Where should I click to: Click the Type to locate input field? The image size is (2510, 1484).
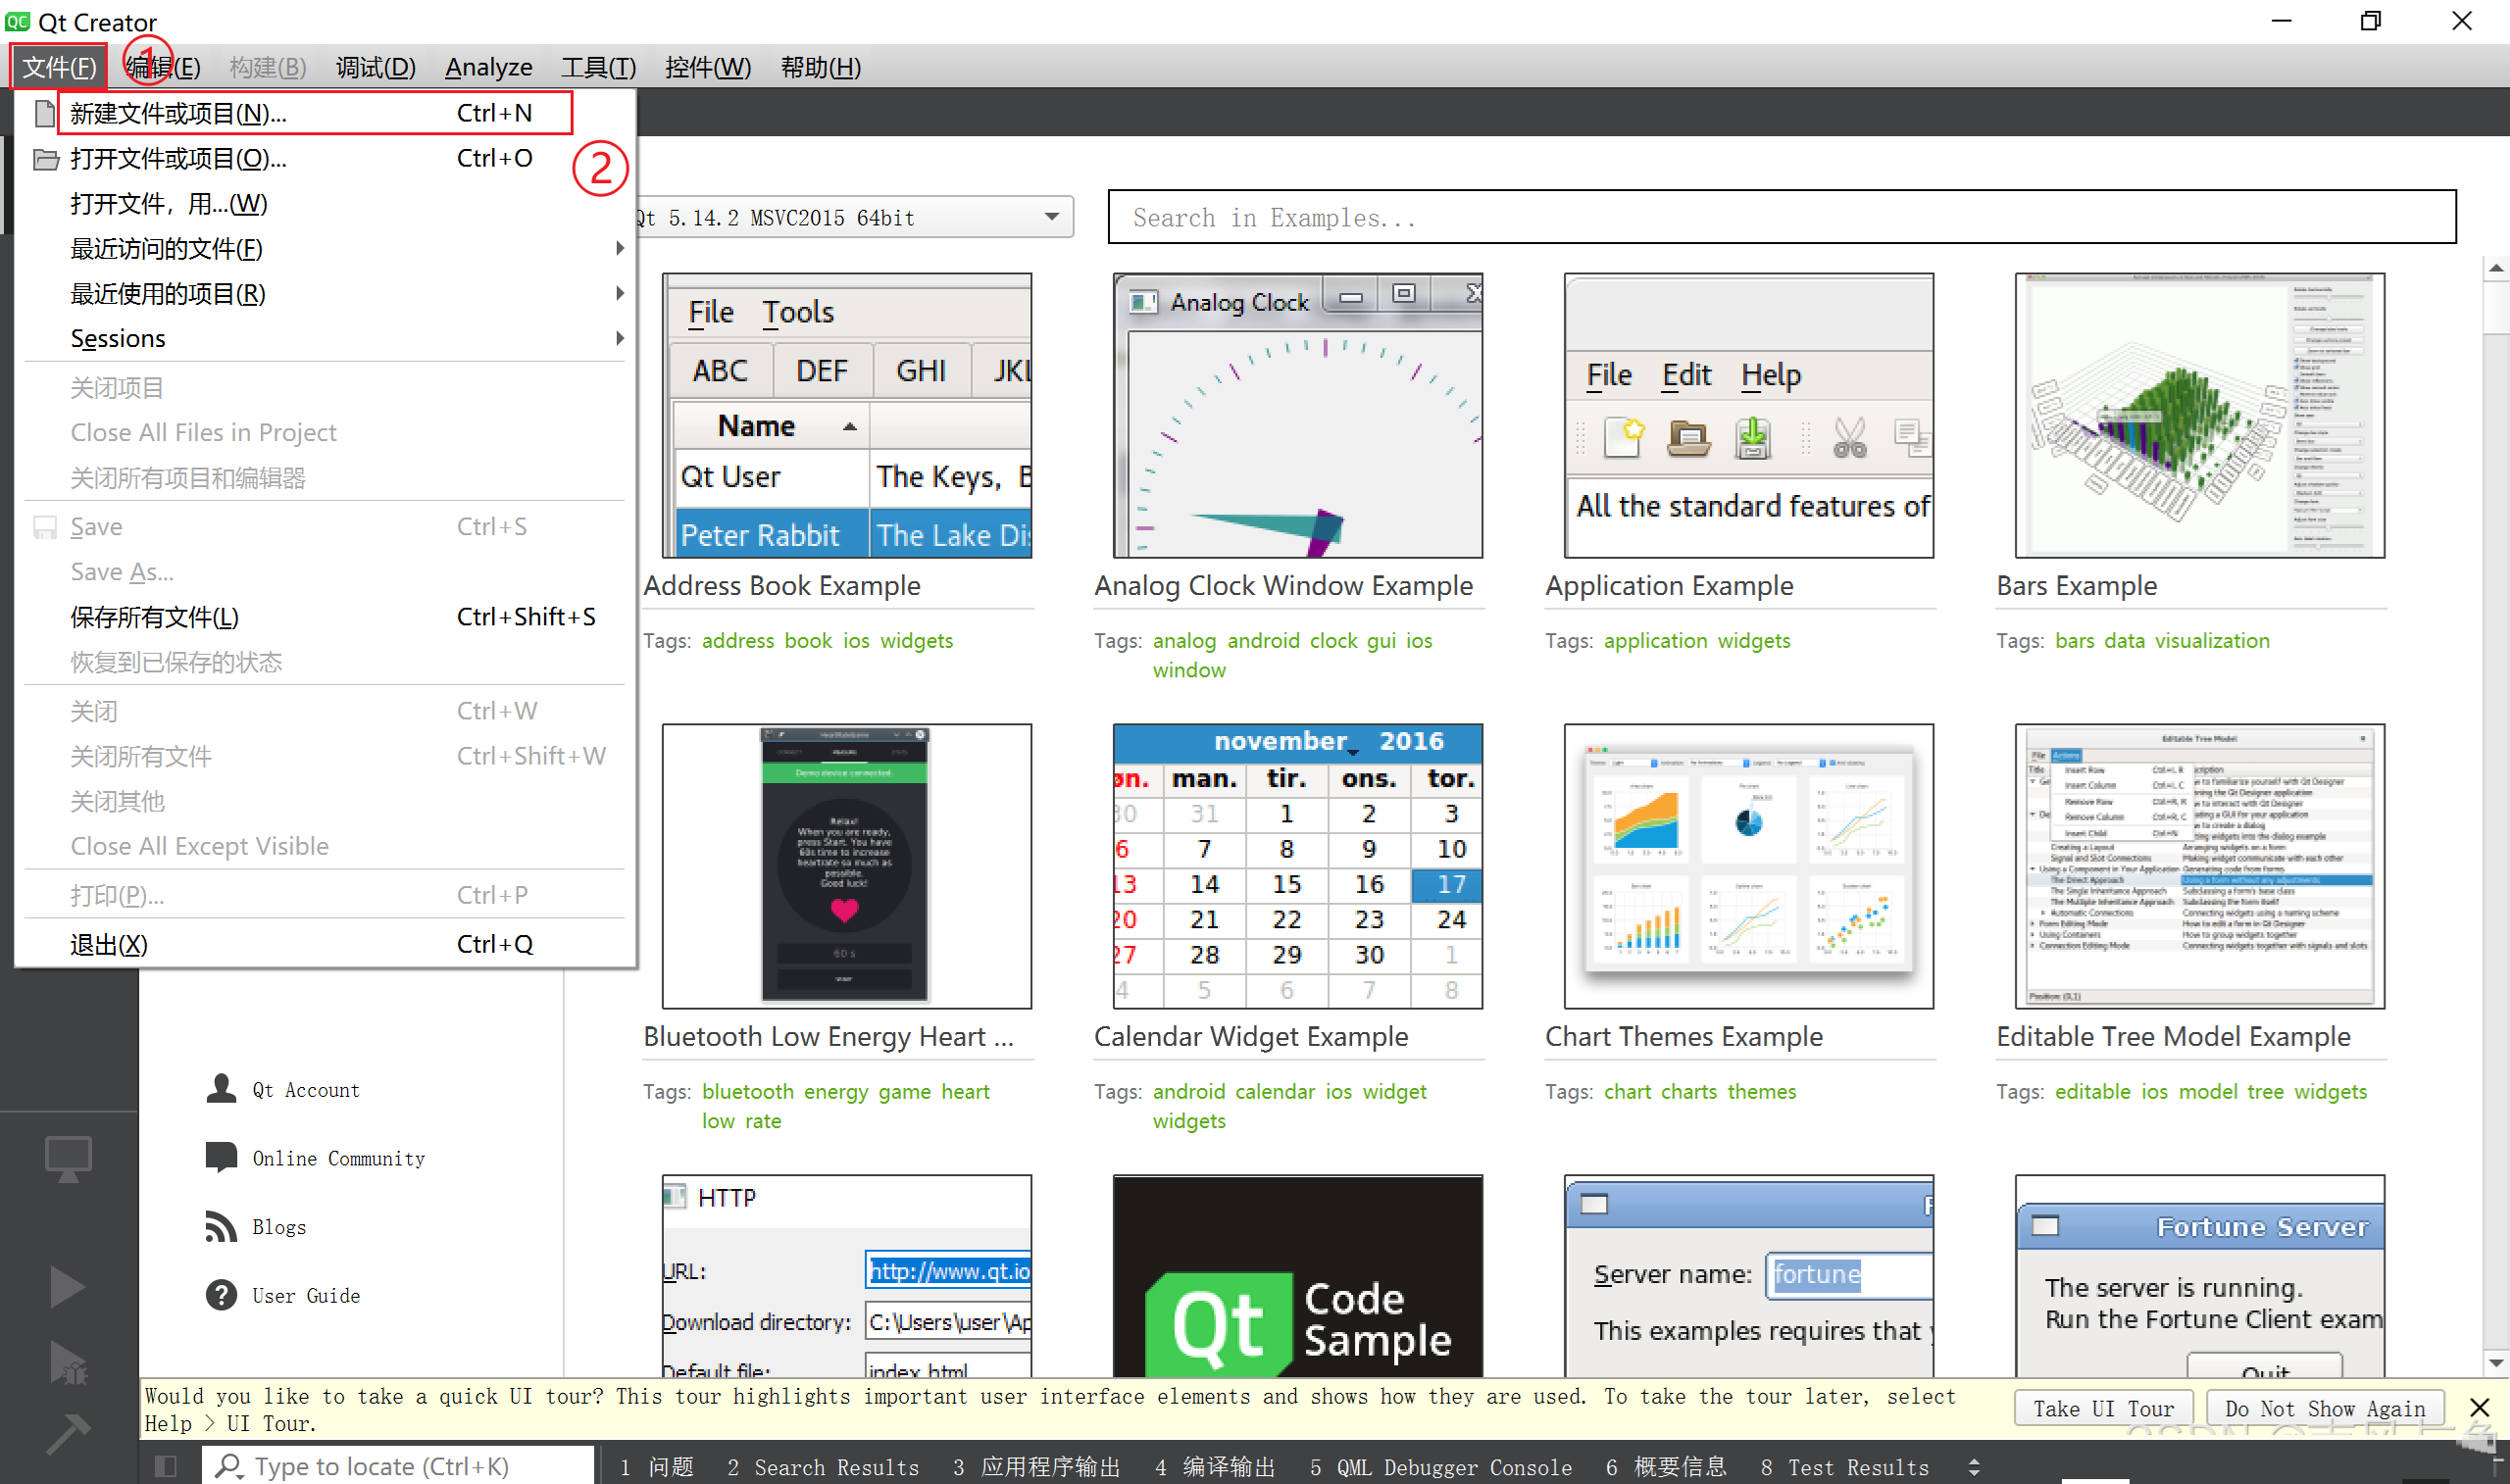(x=398, y=1466)
